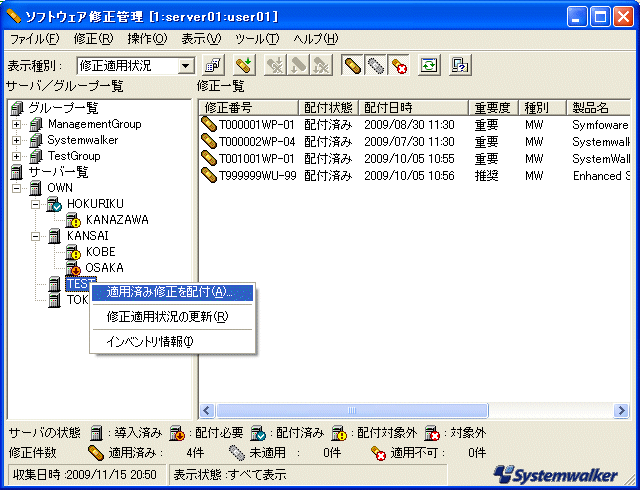
Task: Click the 2009/10/05 10:56 date cell
Action: click(x=409, y=176)
